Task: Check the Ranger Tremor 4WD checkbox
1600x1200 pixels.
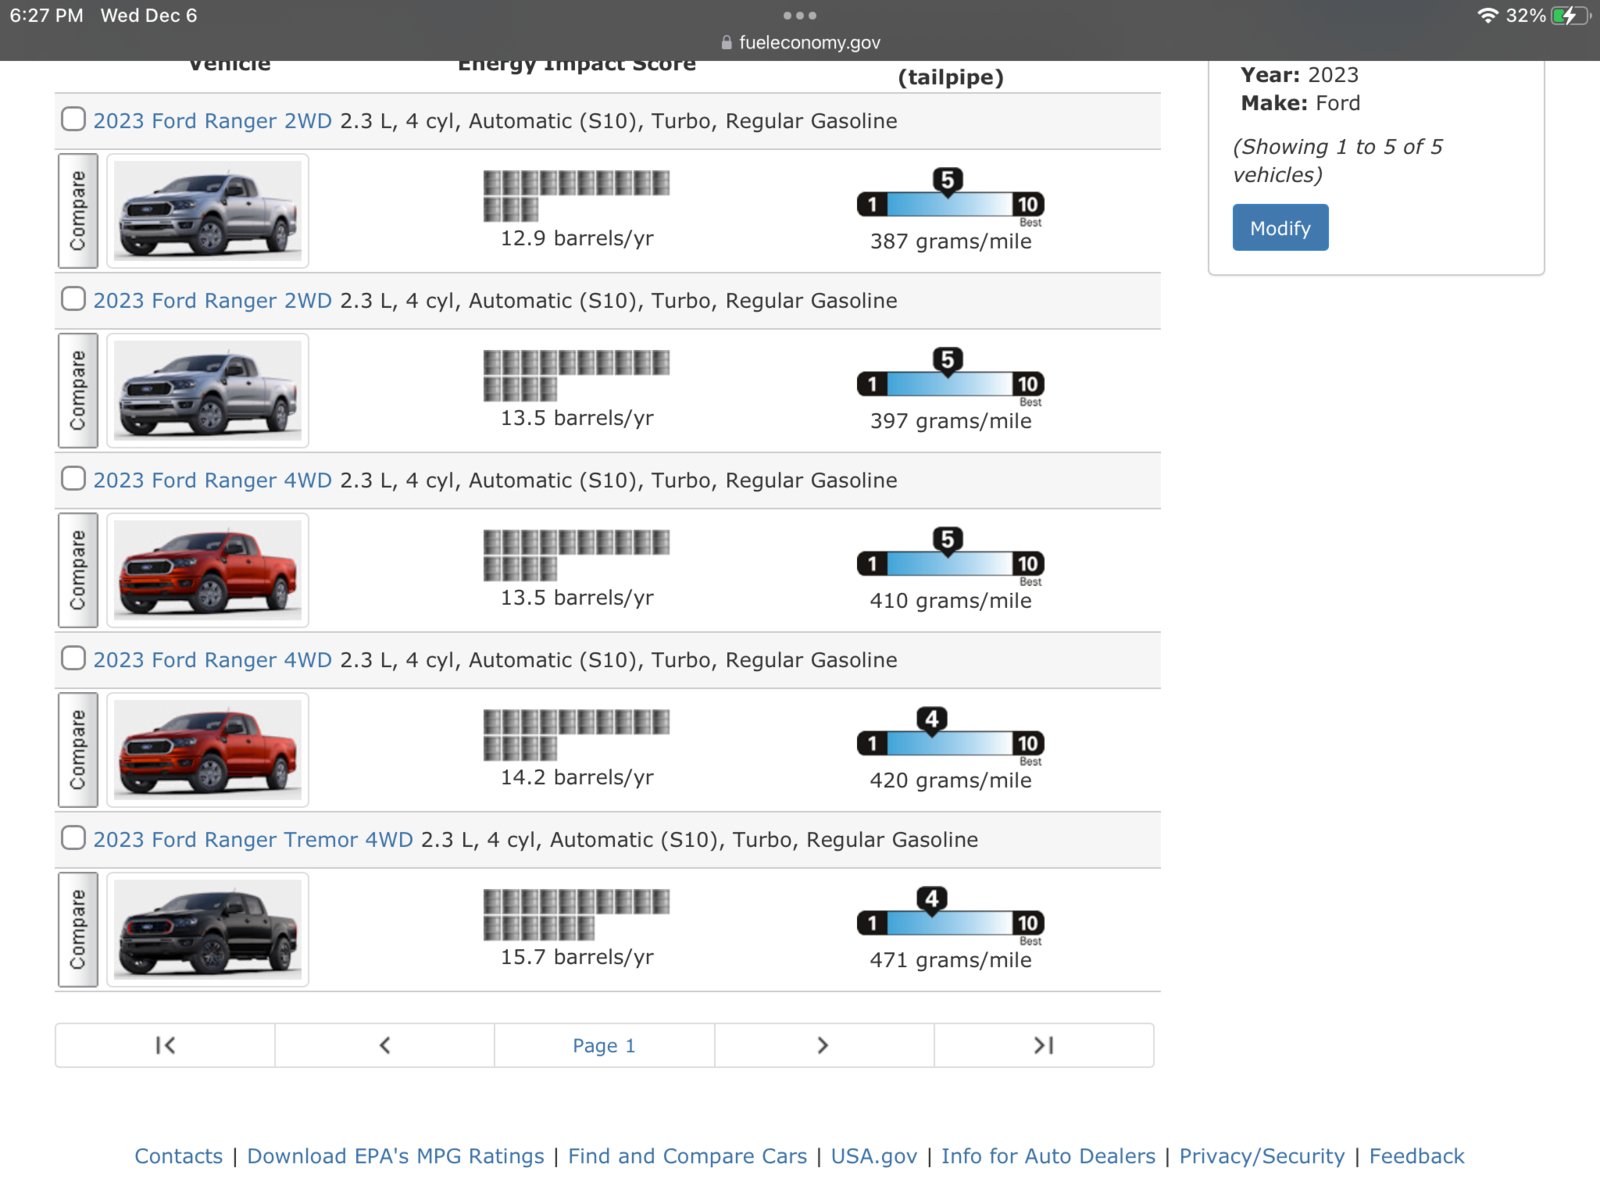Action: click(73, 838)
